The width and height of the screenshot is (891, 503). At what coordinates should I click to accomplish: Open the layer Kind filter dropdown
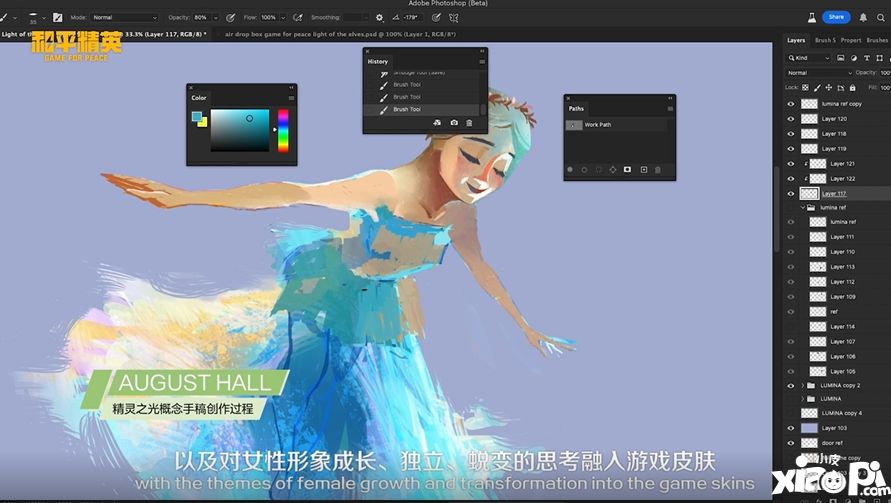pyautogui.click(x=809, y=58)
